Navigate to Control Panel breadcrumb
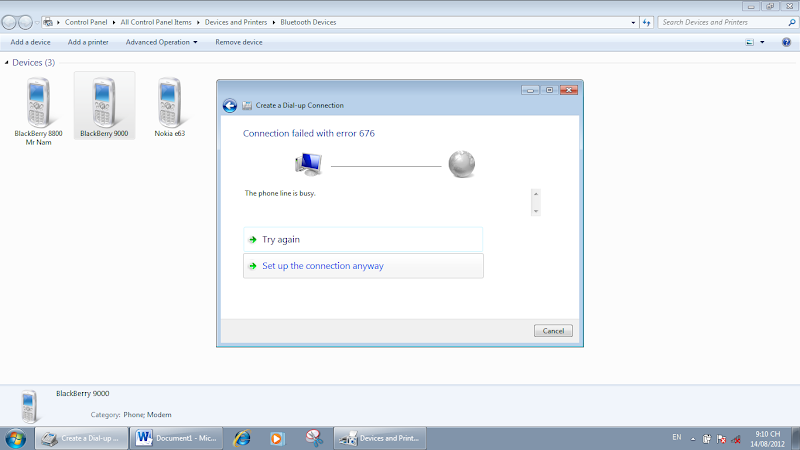The height and width of the screenshot is (450, 800). point(86,22)
